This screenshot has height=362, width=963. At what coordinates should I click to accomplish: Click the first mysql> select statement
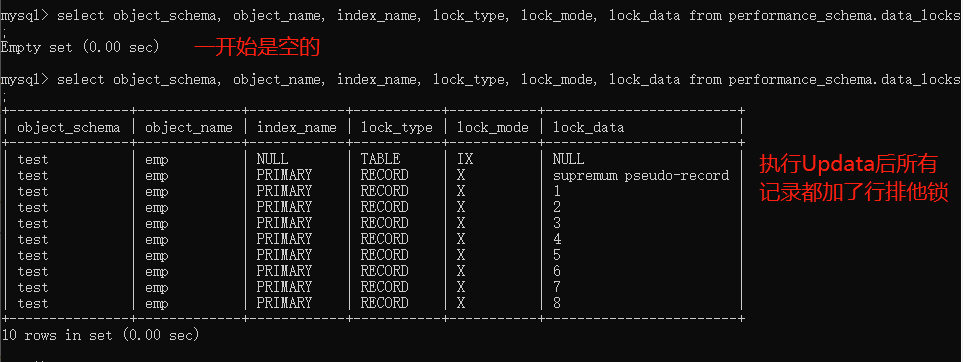480,16
